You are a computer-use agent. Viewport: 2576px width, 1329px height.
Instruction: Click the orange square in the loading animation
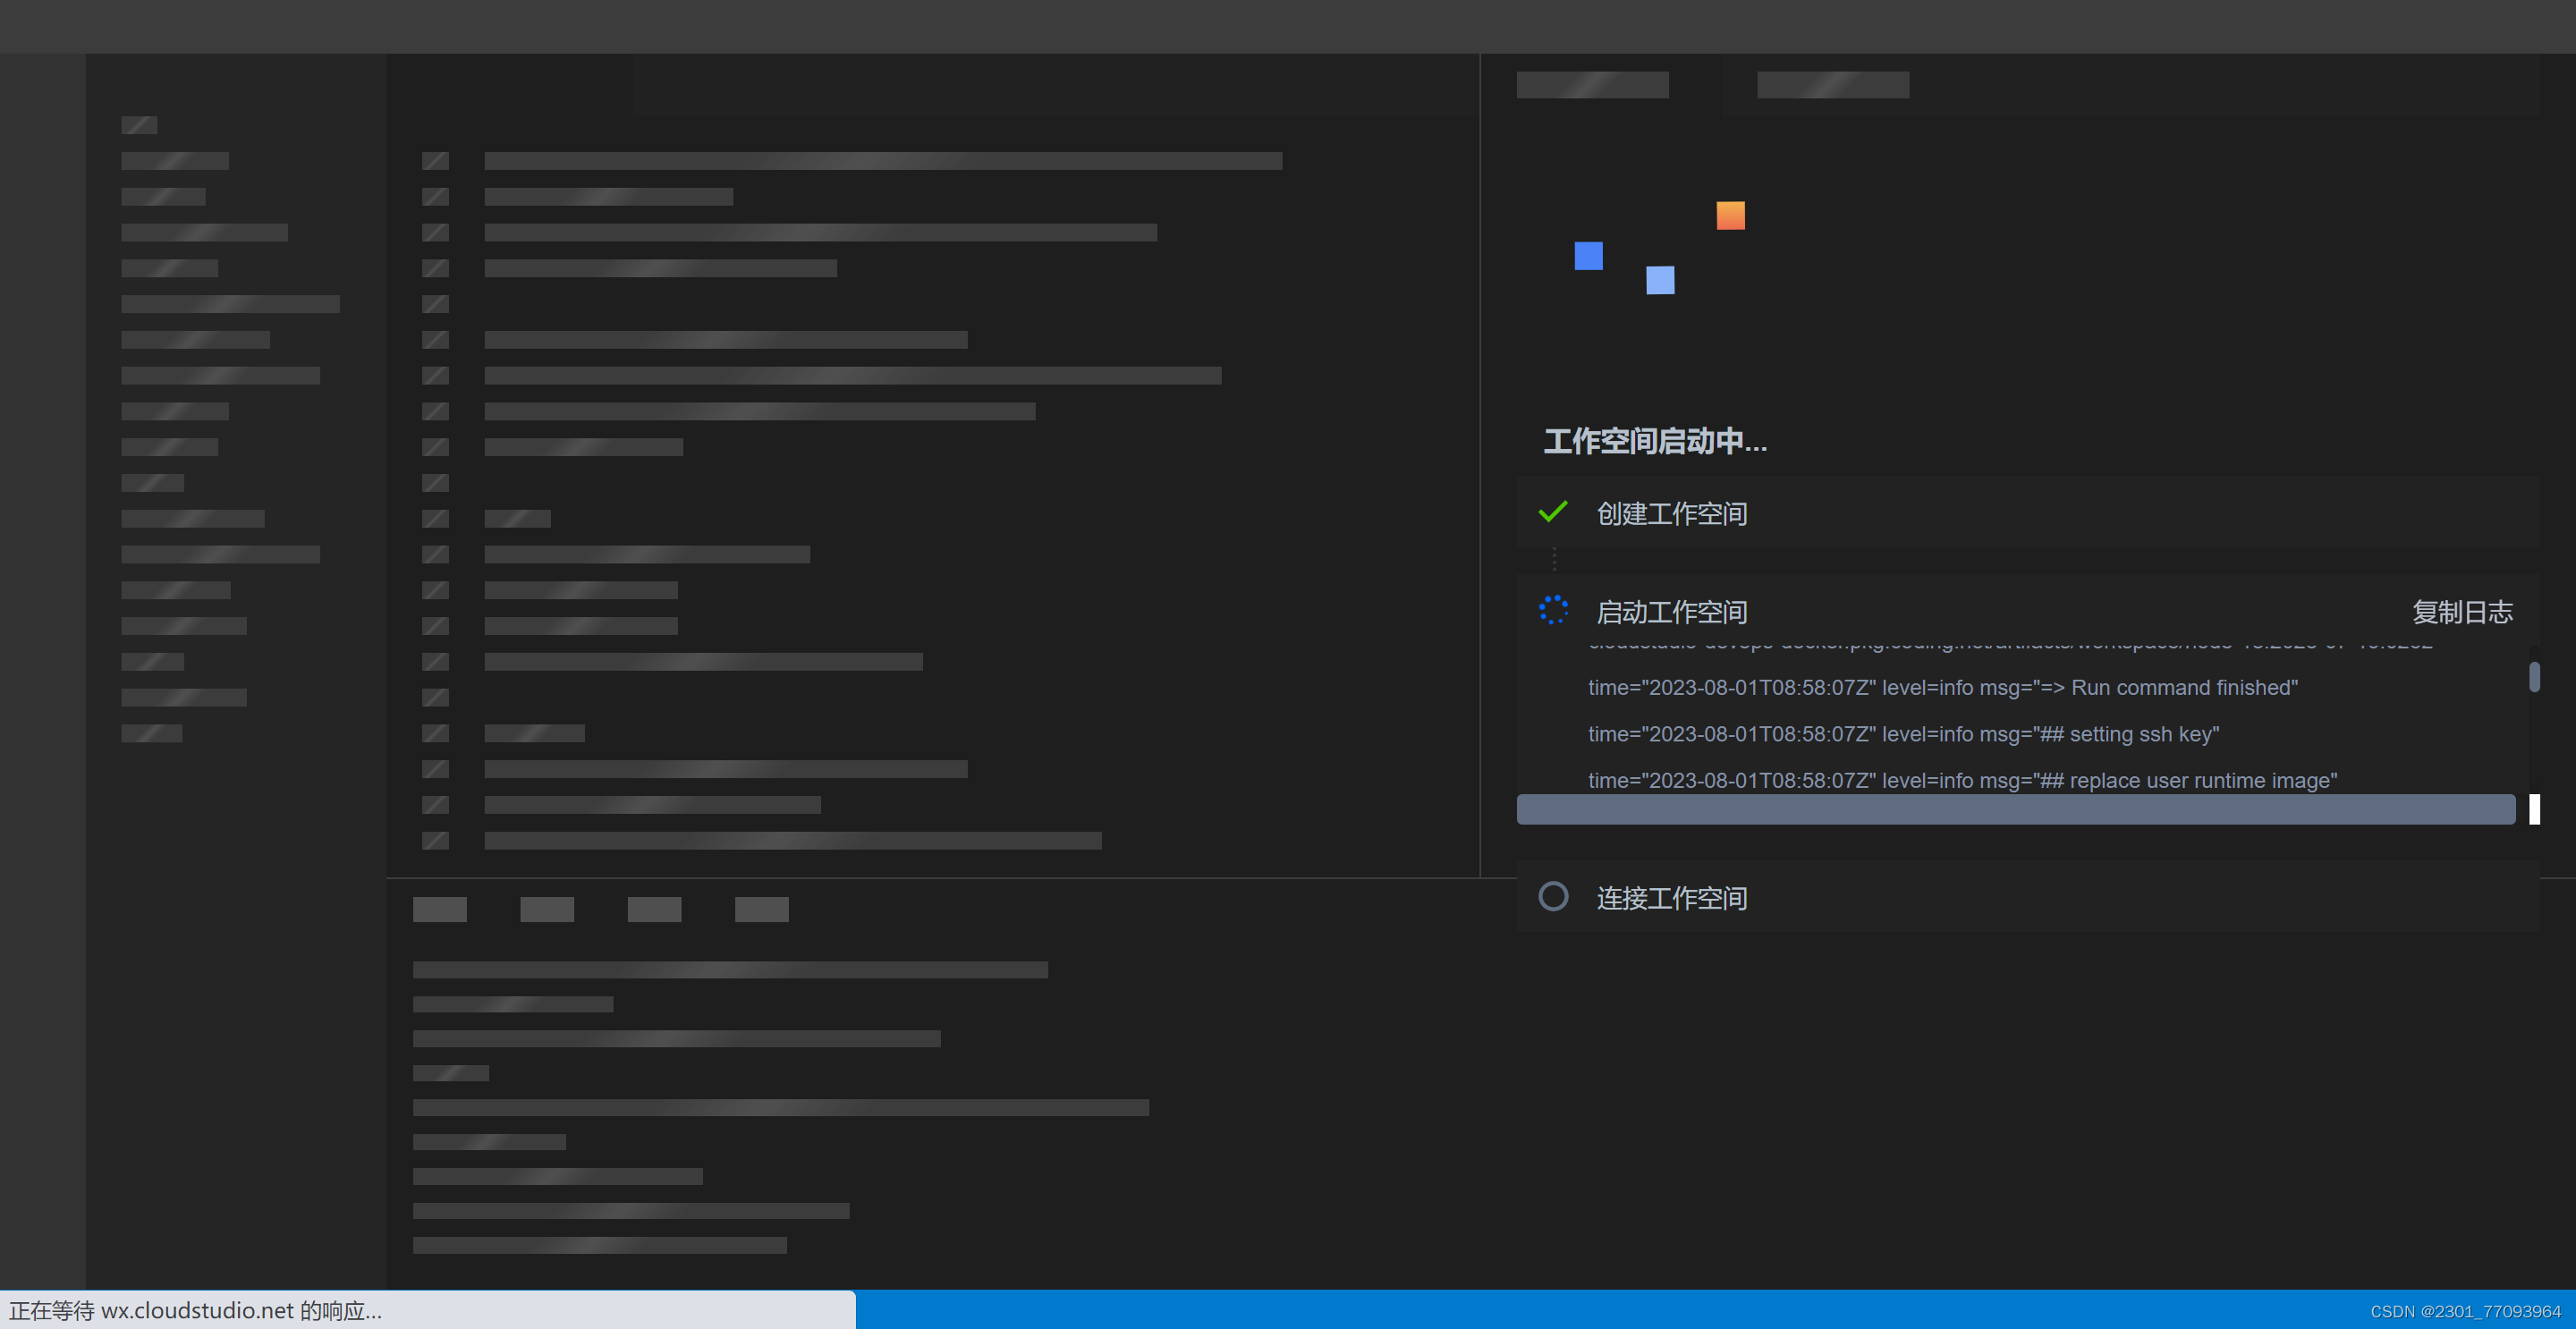coord(1731,214)
